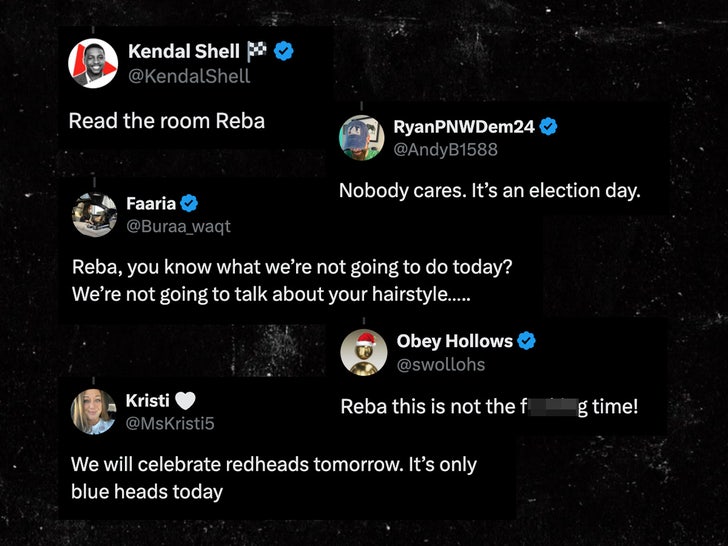Open the @AndyB1588 handle link

(x=445, y=150)
